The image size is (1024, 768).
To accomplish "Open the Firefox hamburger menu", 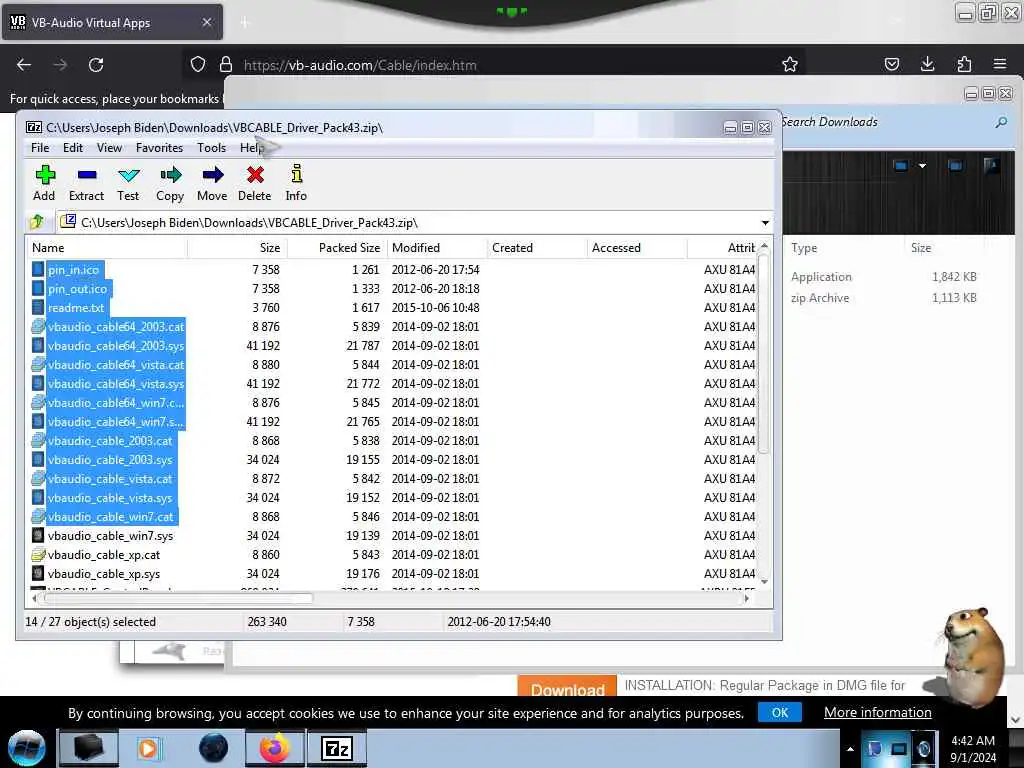I will (x=1000, y=64).
